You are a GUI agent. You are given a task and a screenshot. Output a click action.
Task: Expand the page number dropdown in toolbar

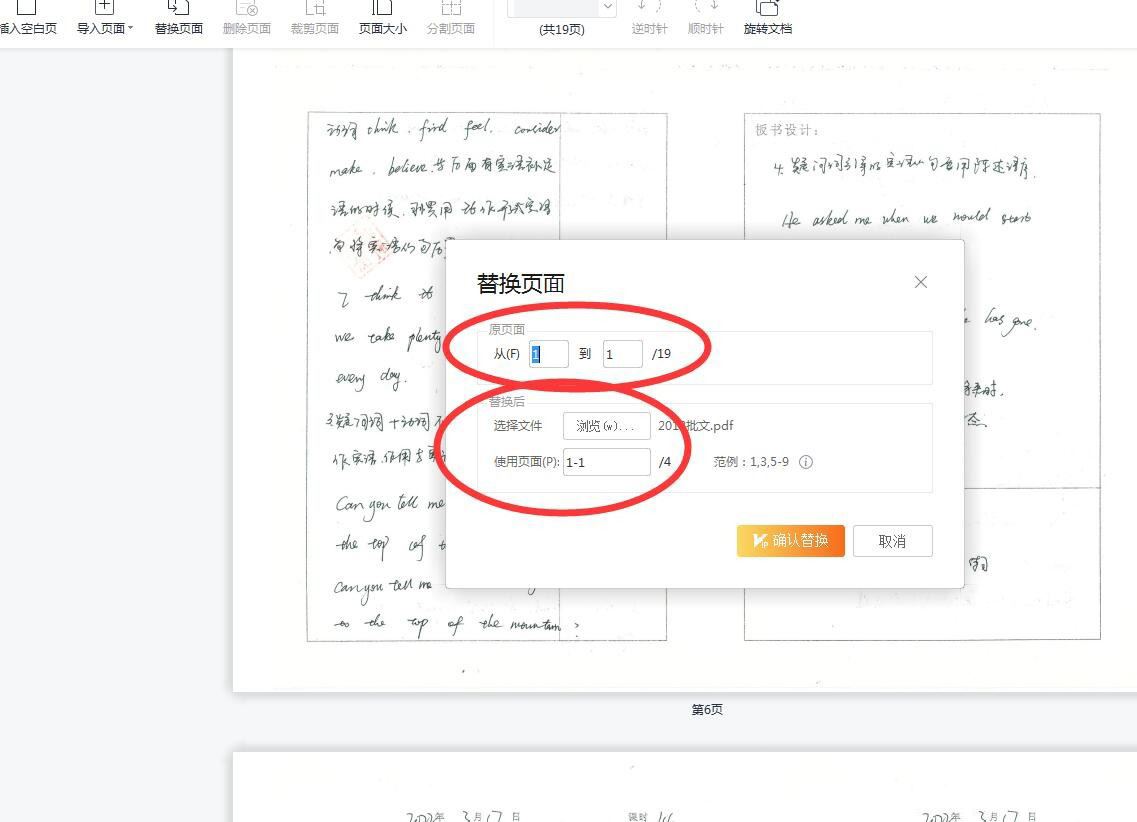pyautogui.click(x=608, y=7)
